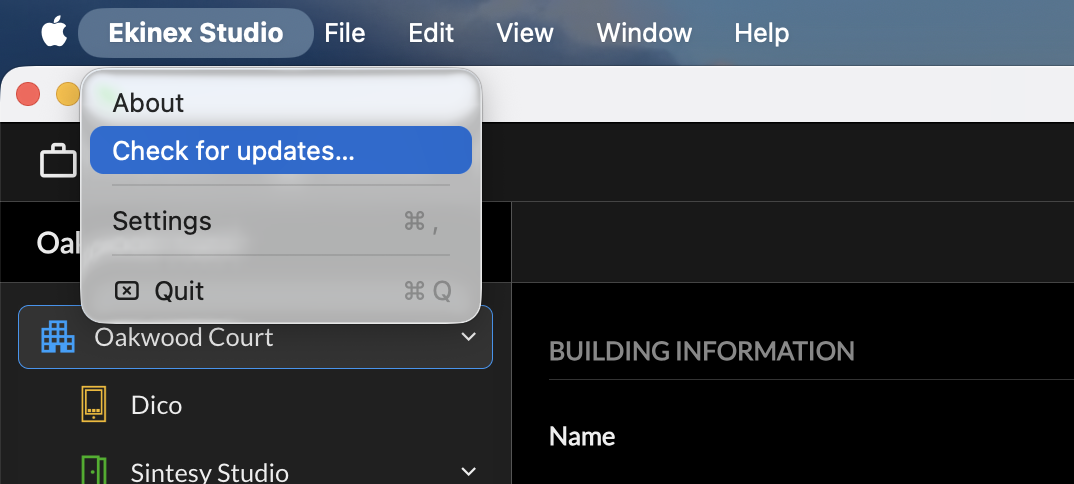Choose the Quit menu entry
Image resolution: width=1074 pixels, height=484 pixels.
click(281, 291)
